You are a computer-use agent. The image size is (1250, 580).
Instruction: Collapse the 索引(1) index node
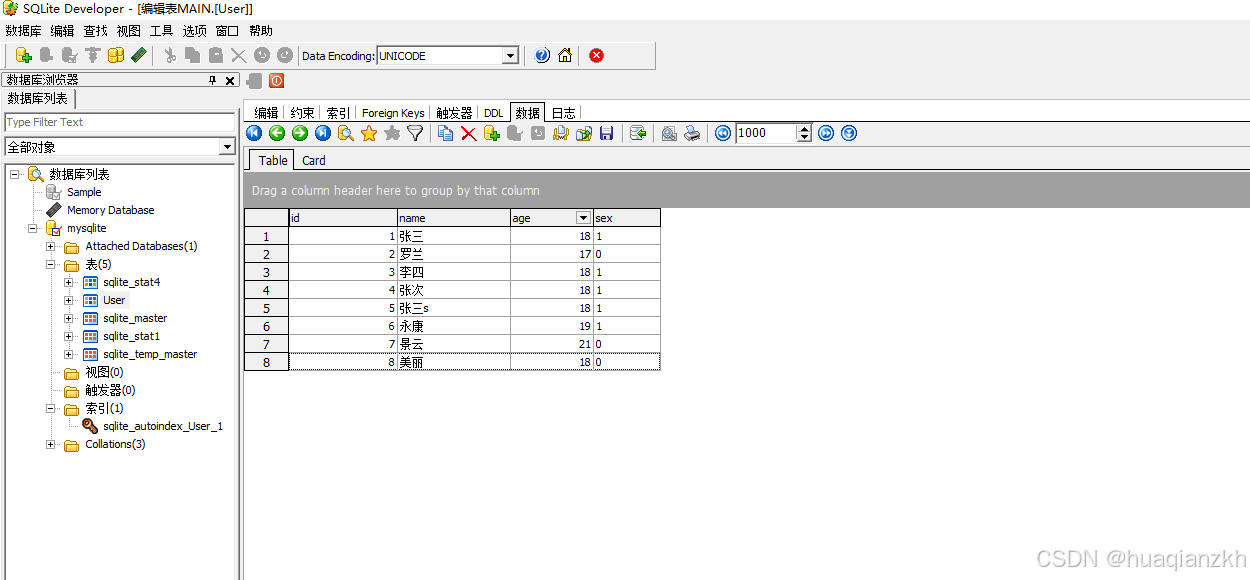tap(51, 408)
